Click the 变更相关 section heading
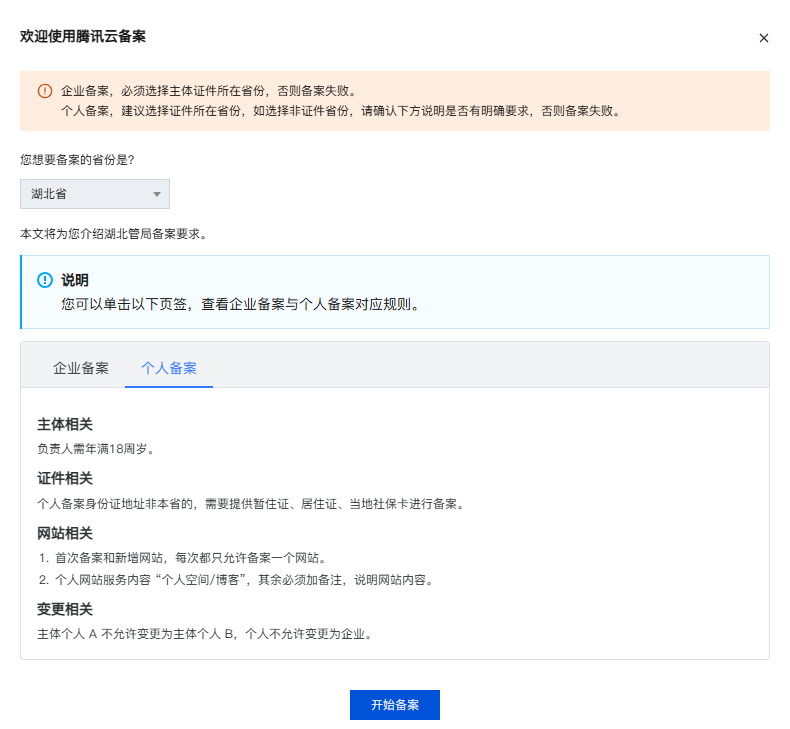The width and height of the screenshot is (790, 729). (65, 610)
